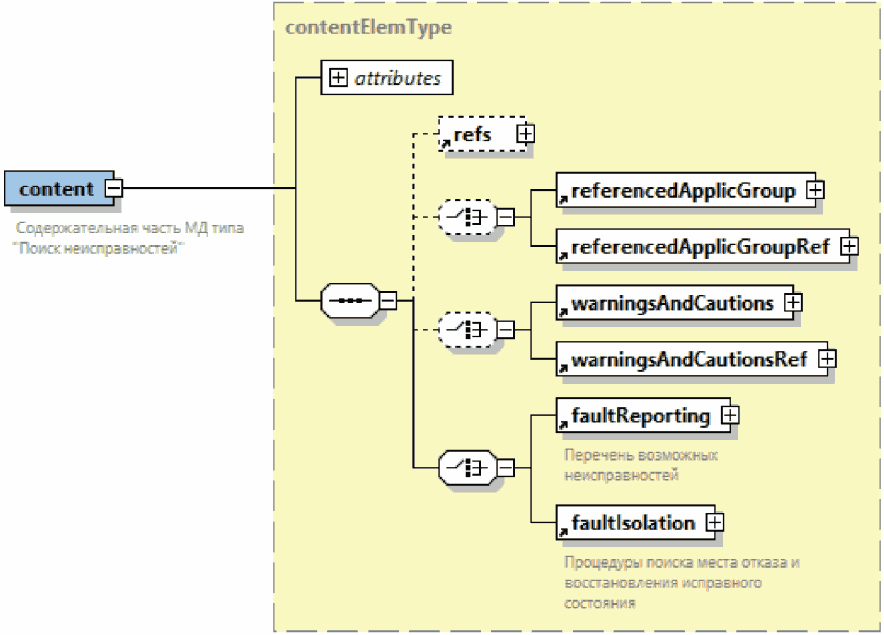This screenshot has height=635, width=884.
Task: Expand the faultReporting element
Action: point(730,414)
